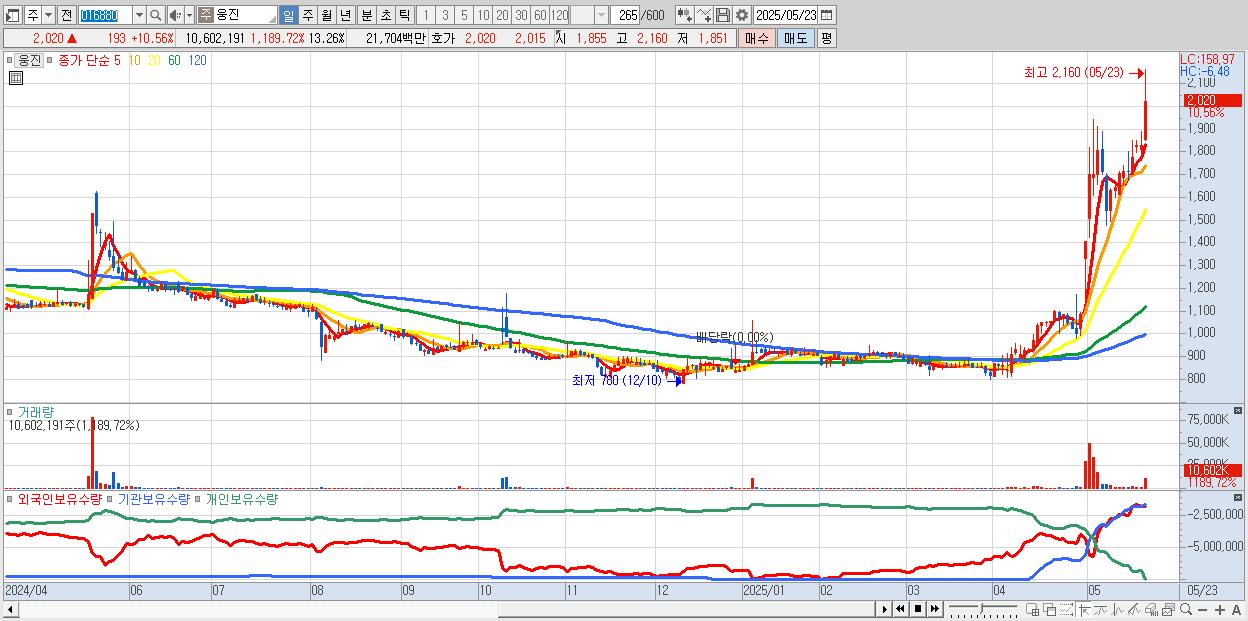Select the 120 interval button
This screenshot has height=621, width=1248.
click(x=559, y=15)
